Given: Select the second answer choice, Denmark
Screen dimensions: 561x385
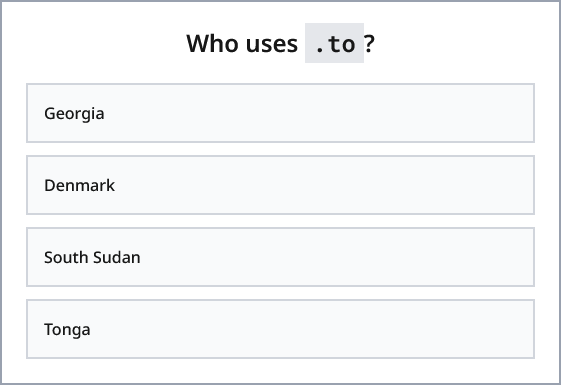Looking at the screenshot, I should (x=280, y=185).
